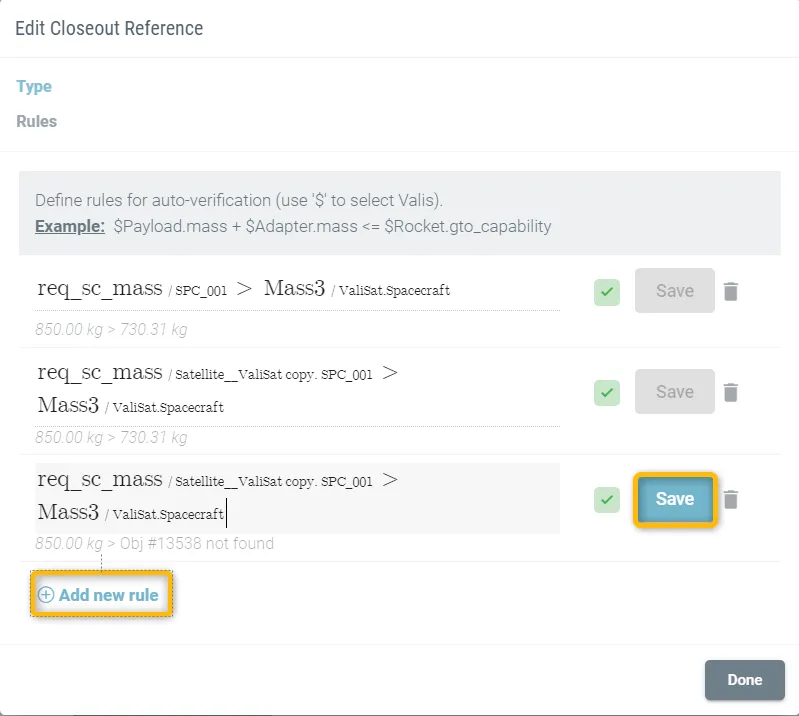This screenshot has width=799, height=716.
Task: Toggle the third rule's green checkbox
Action: [606, 499]
